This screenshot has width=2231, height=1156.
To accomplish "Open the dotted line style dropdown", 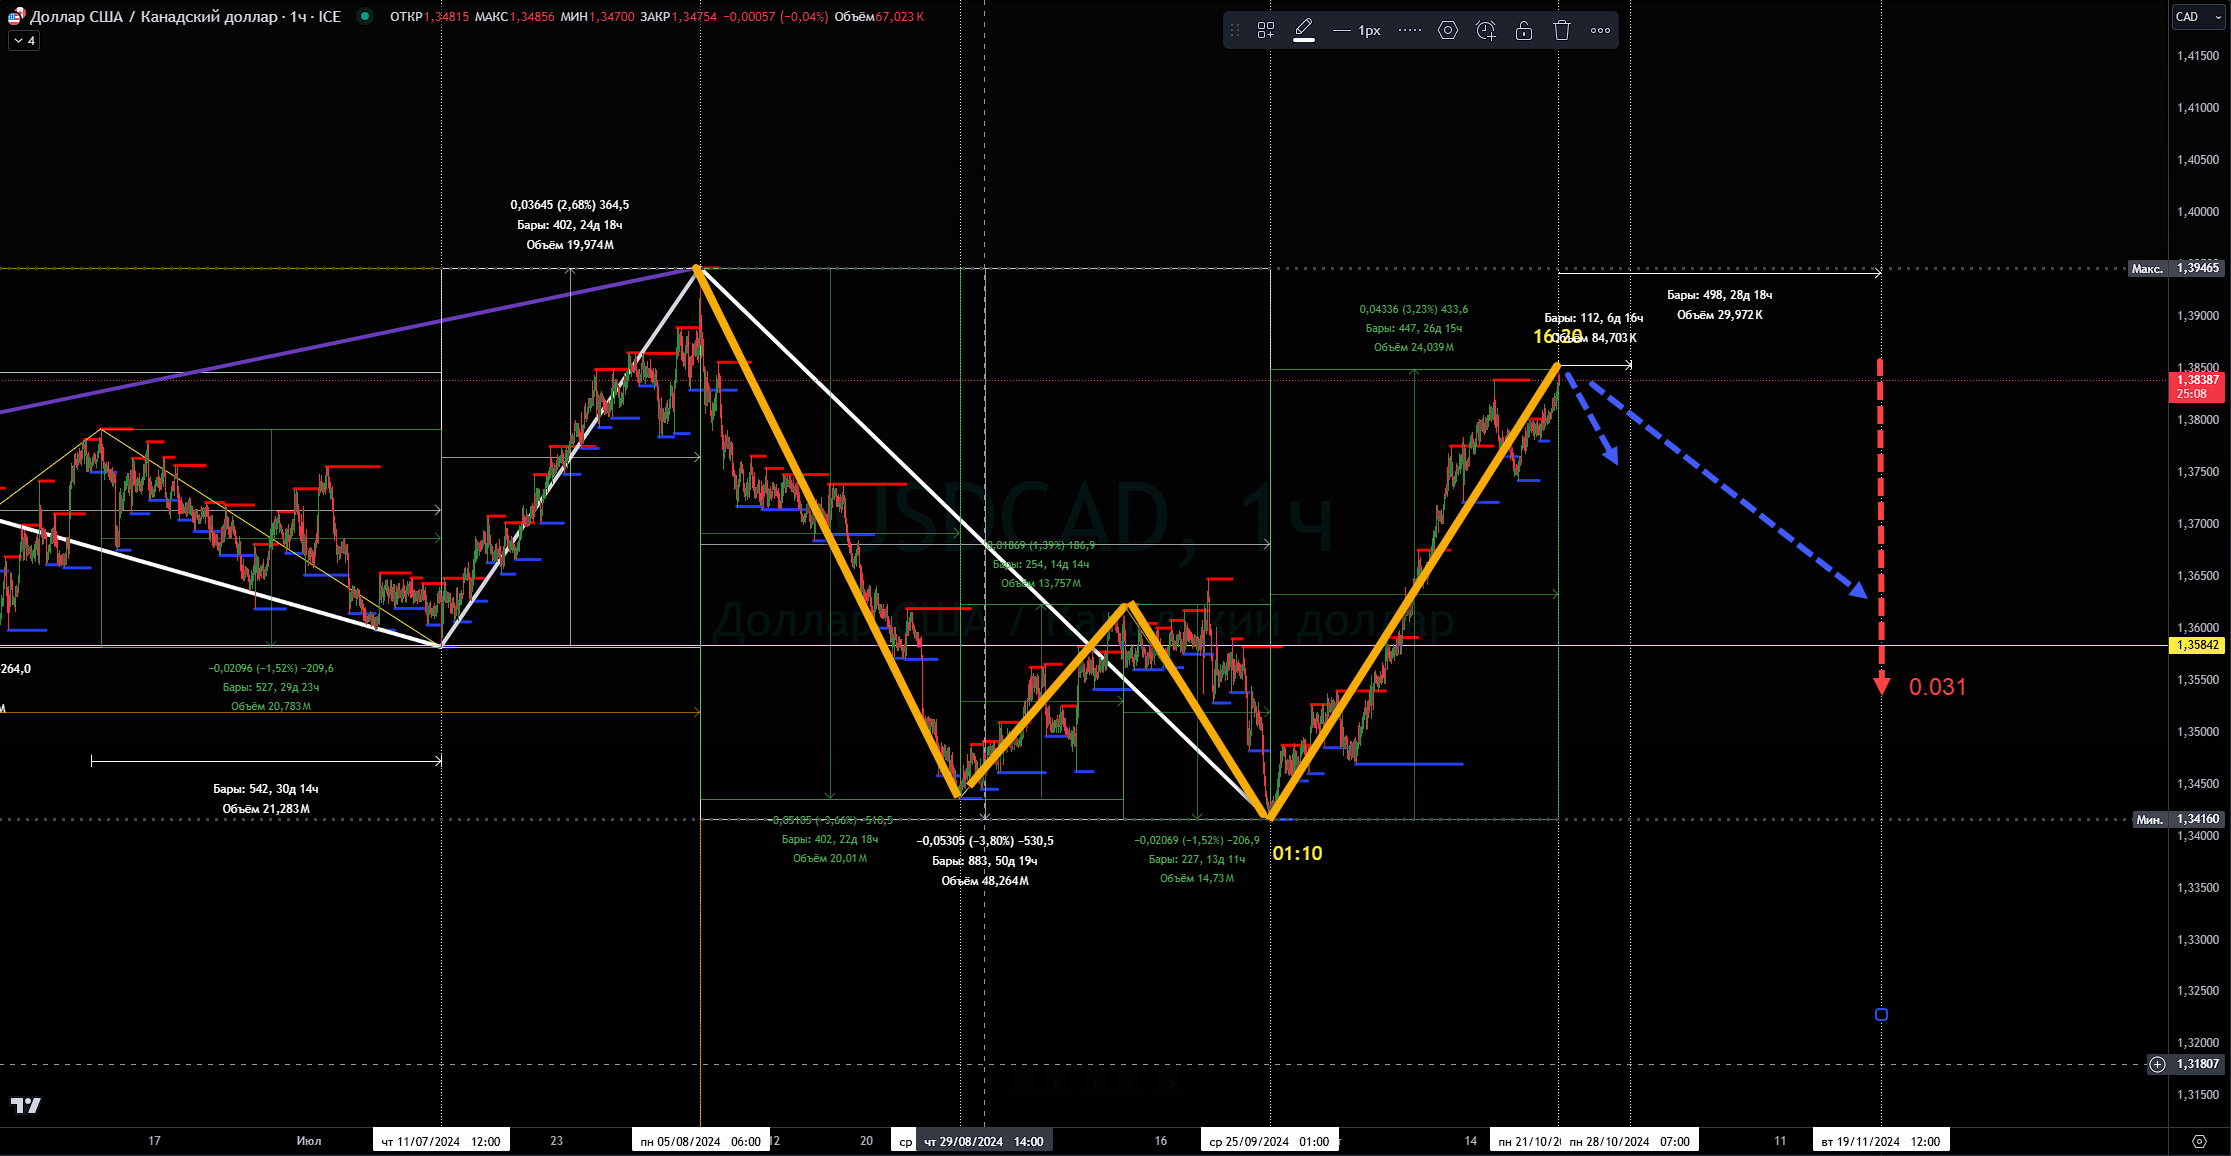I will [x=1410, y=30].
